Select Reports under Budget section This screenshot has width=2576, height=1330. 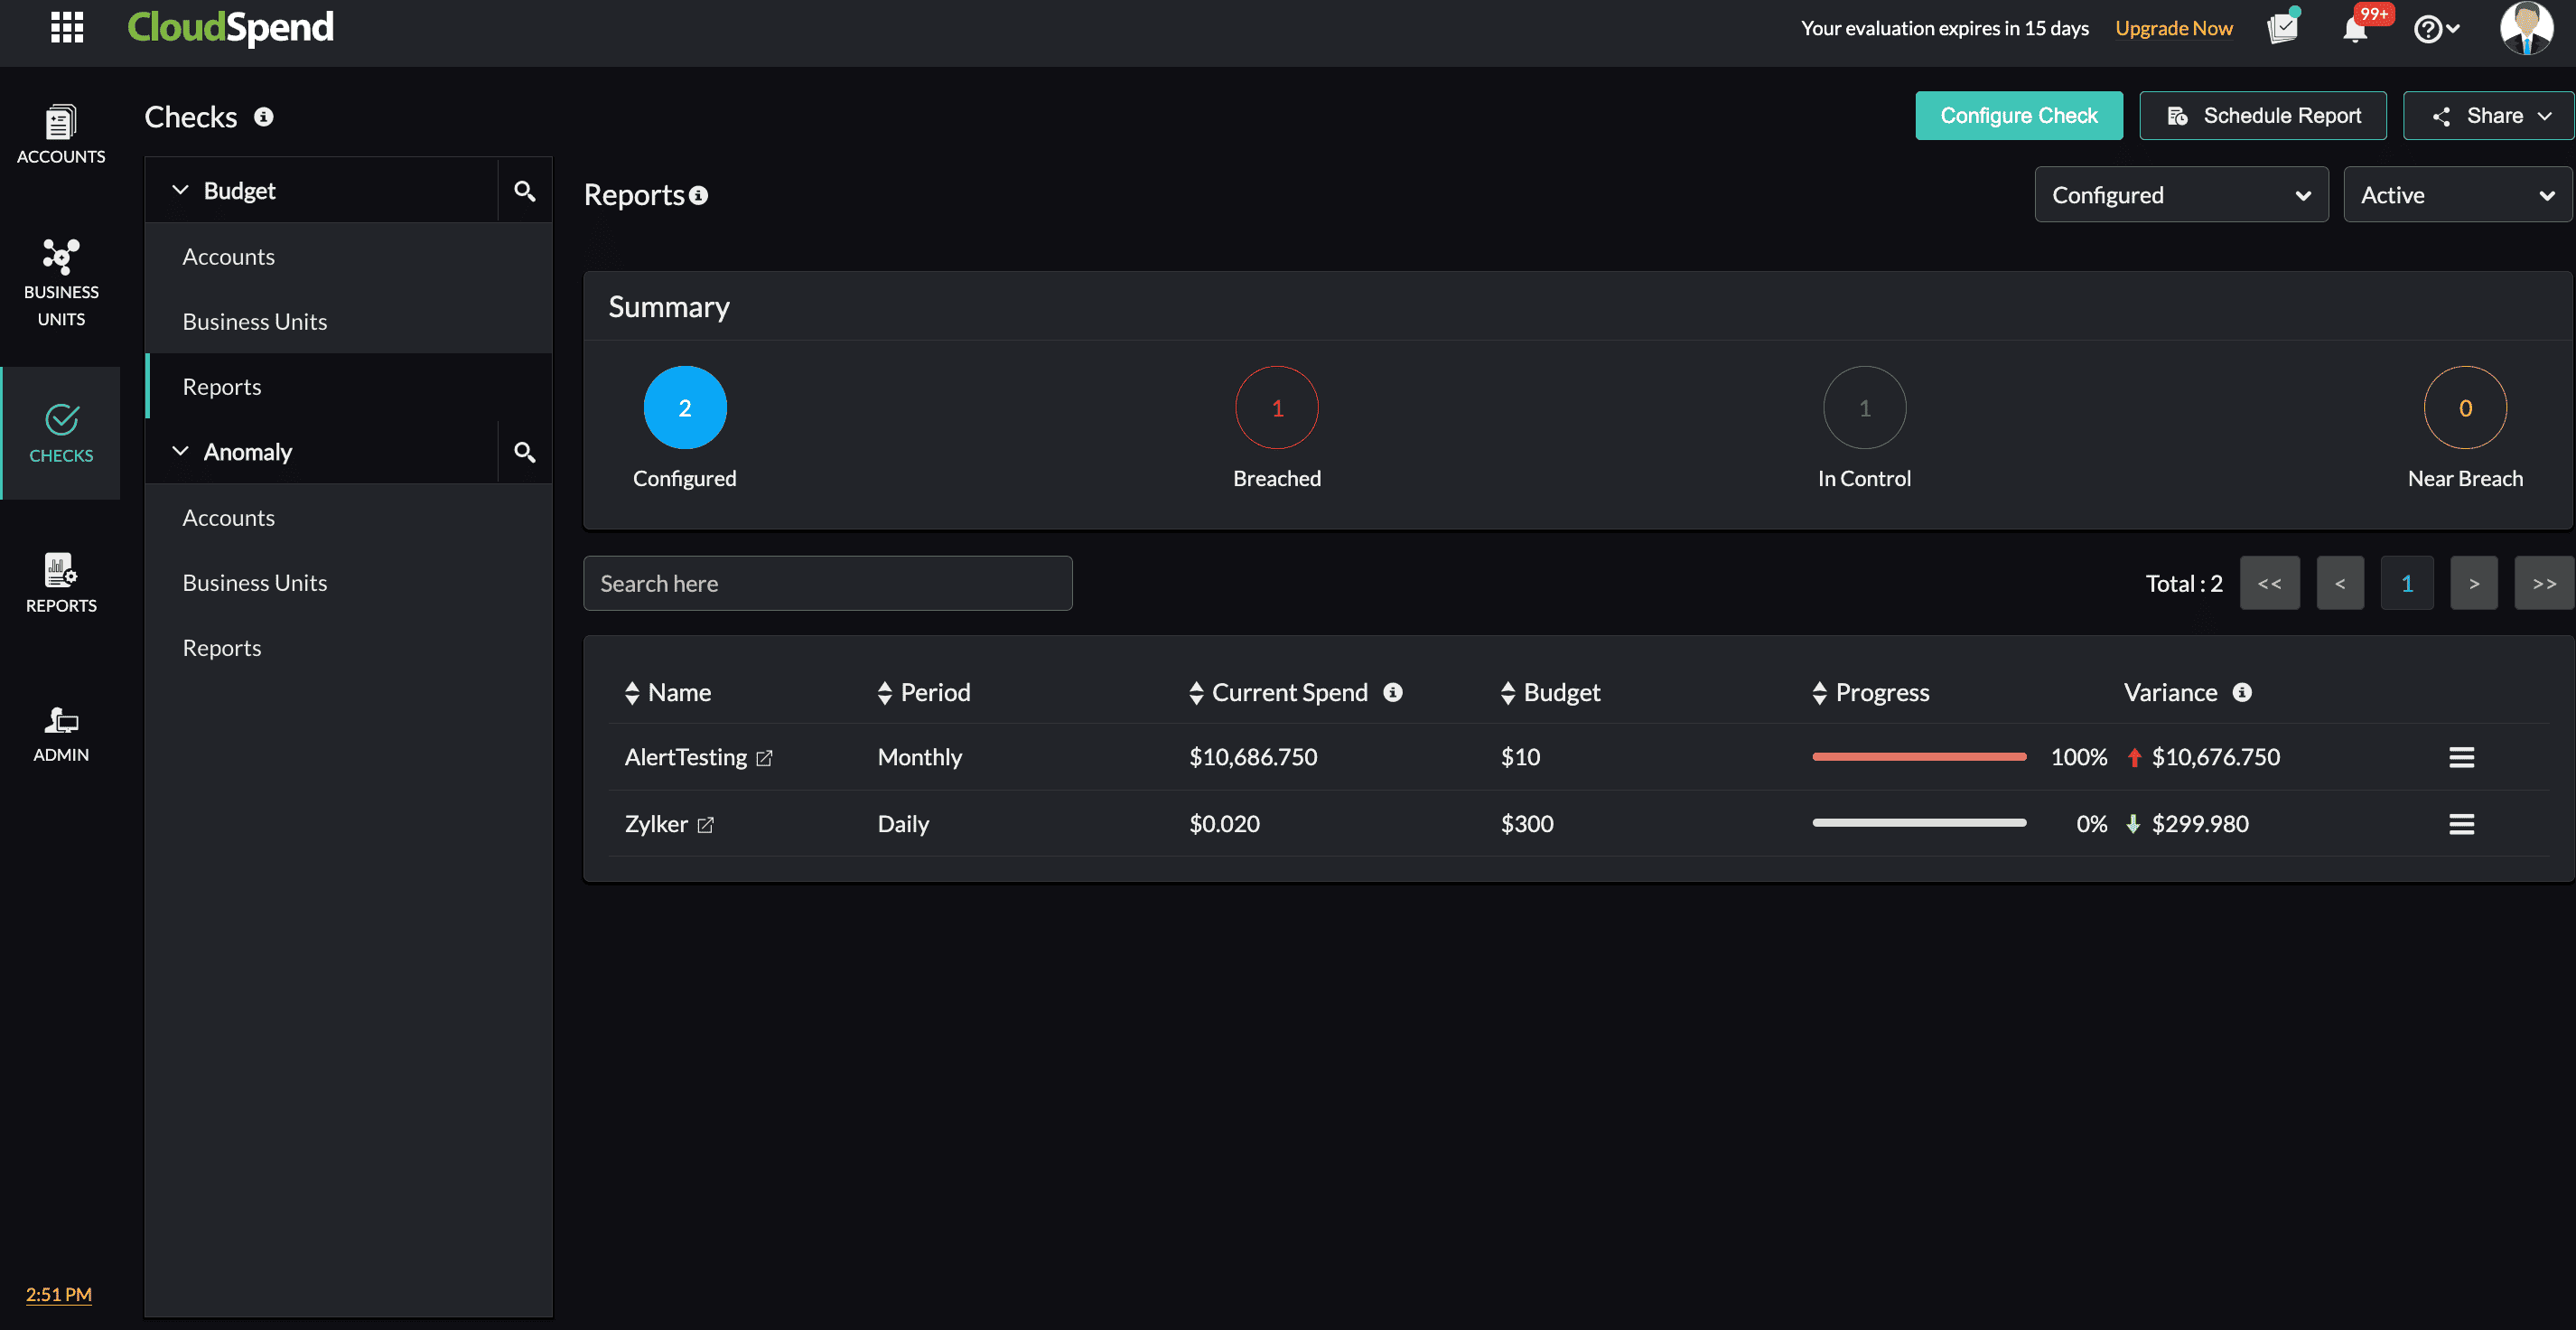[222, 386]
